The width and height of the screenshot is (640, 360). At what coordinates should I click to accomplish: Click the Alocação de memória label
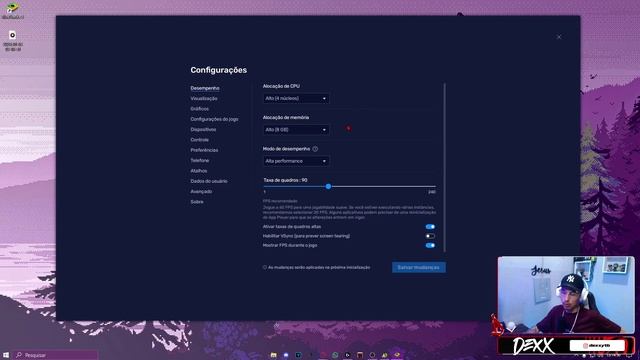[286, 118]
